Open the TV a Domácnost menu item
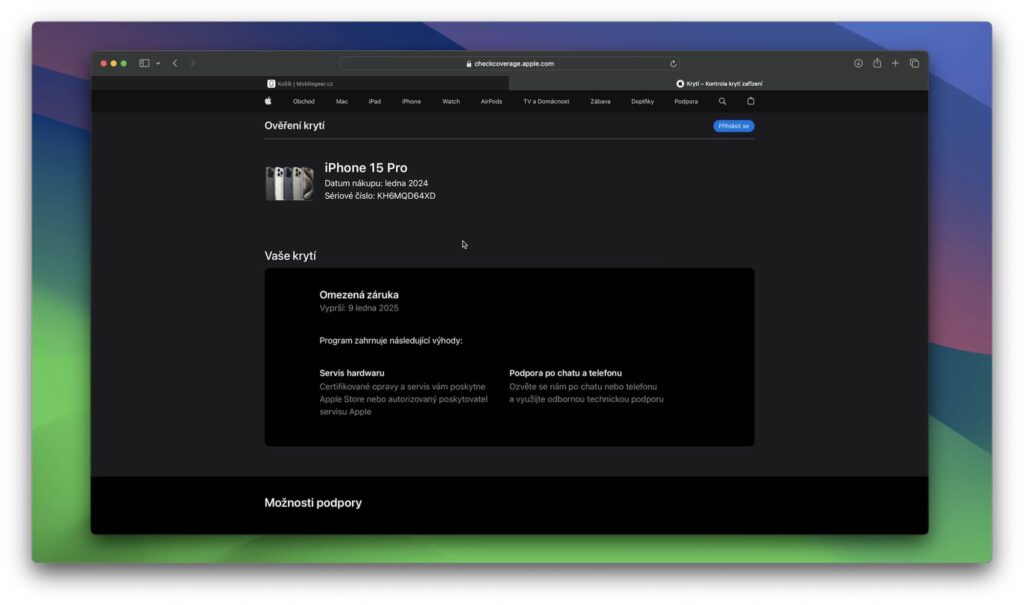This screenshot has width=1024, height=605. 546,101
